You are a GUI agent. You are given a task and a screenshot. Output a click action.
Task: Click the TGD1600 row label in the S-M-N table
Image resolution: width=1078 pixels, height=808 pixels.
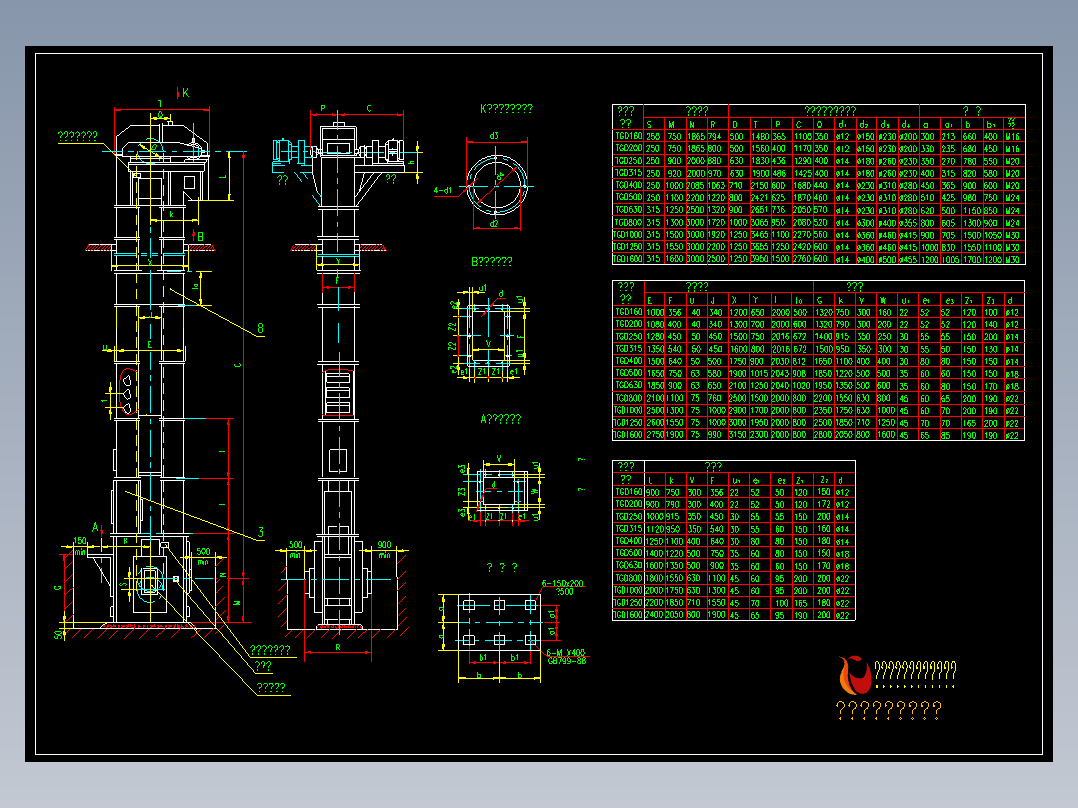pos(628,259)
